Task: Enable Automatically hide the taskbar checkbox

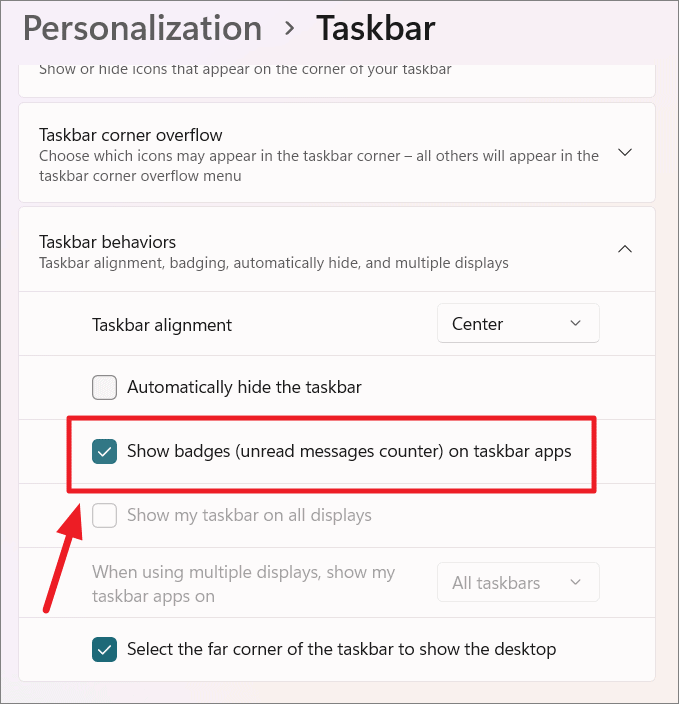Action: (x=104, y=387)
